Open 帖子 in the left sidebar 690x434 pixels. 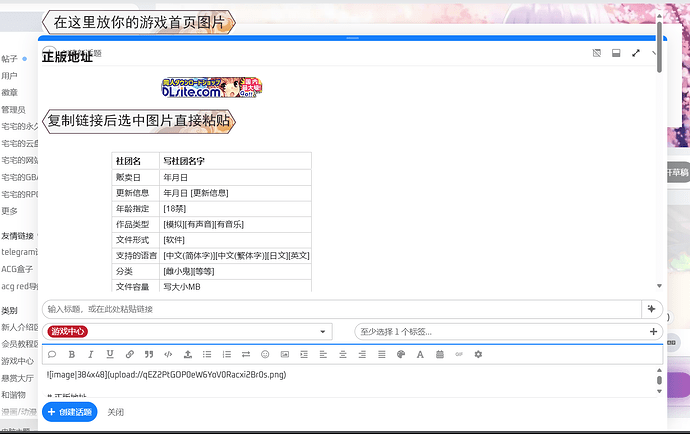pos(9,59)
